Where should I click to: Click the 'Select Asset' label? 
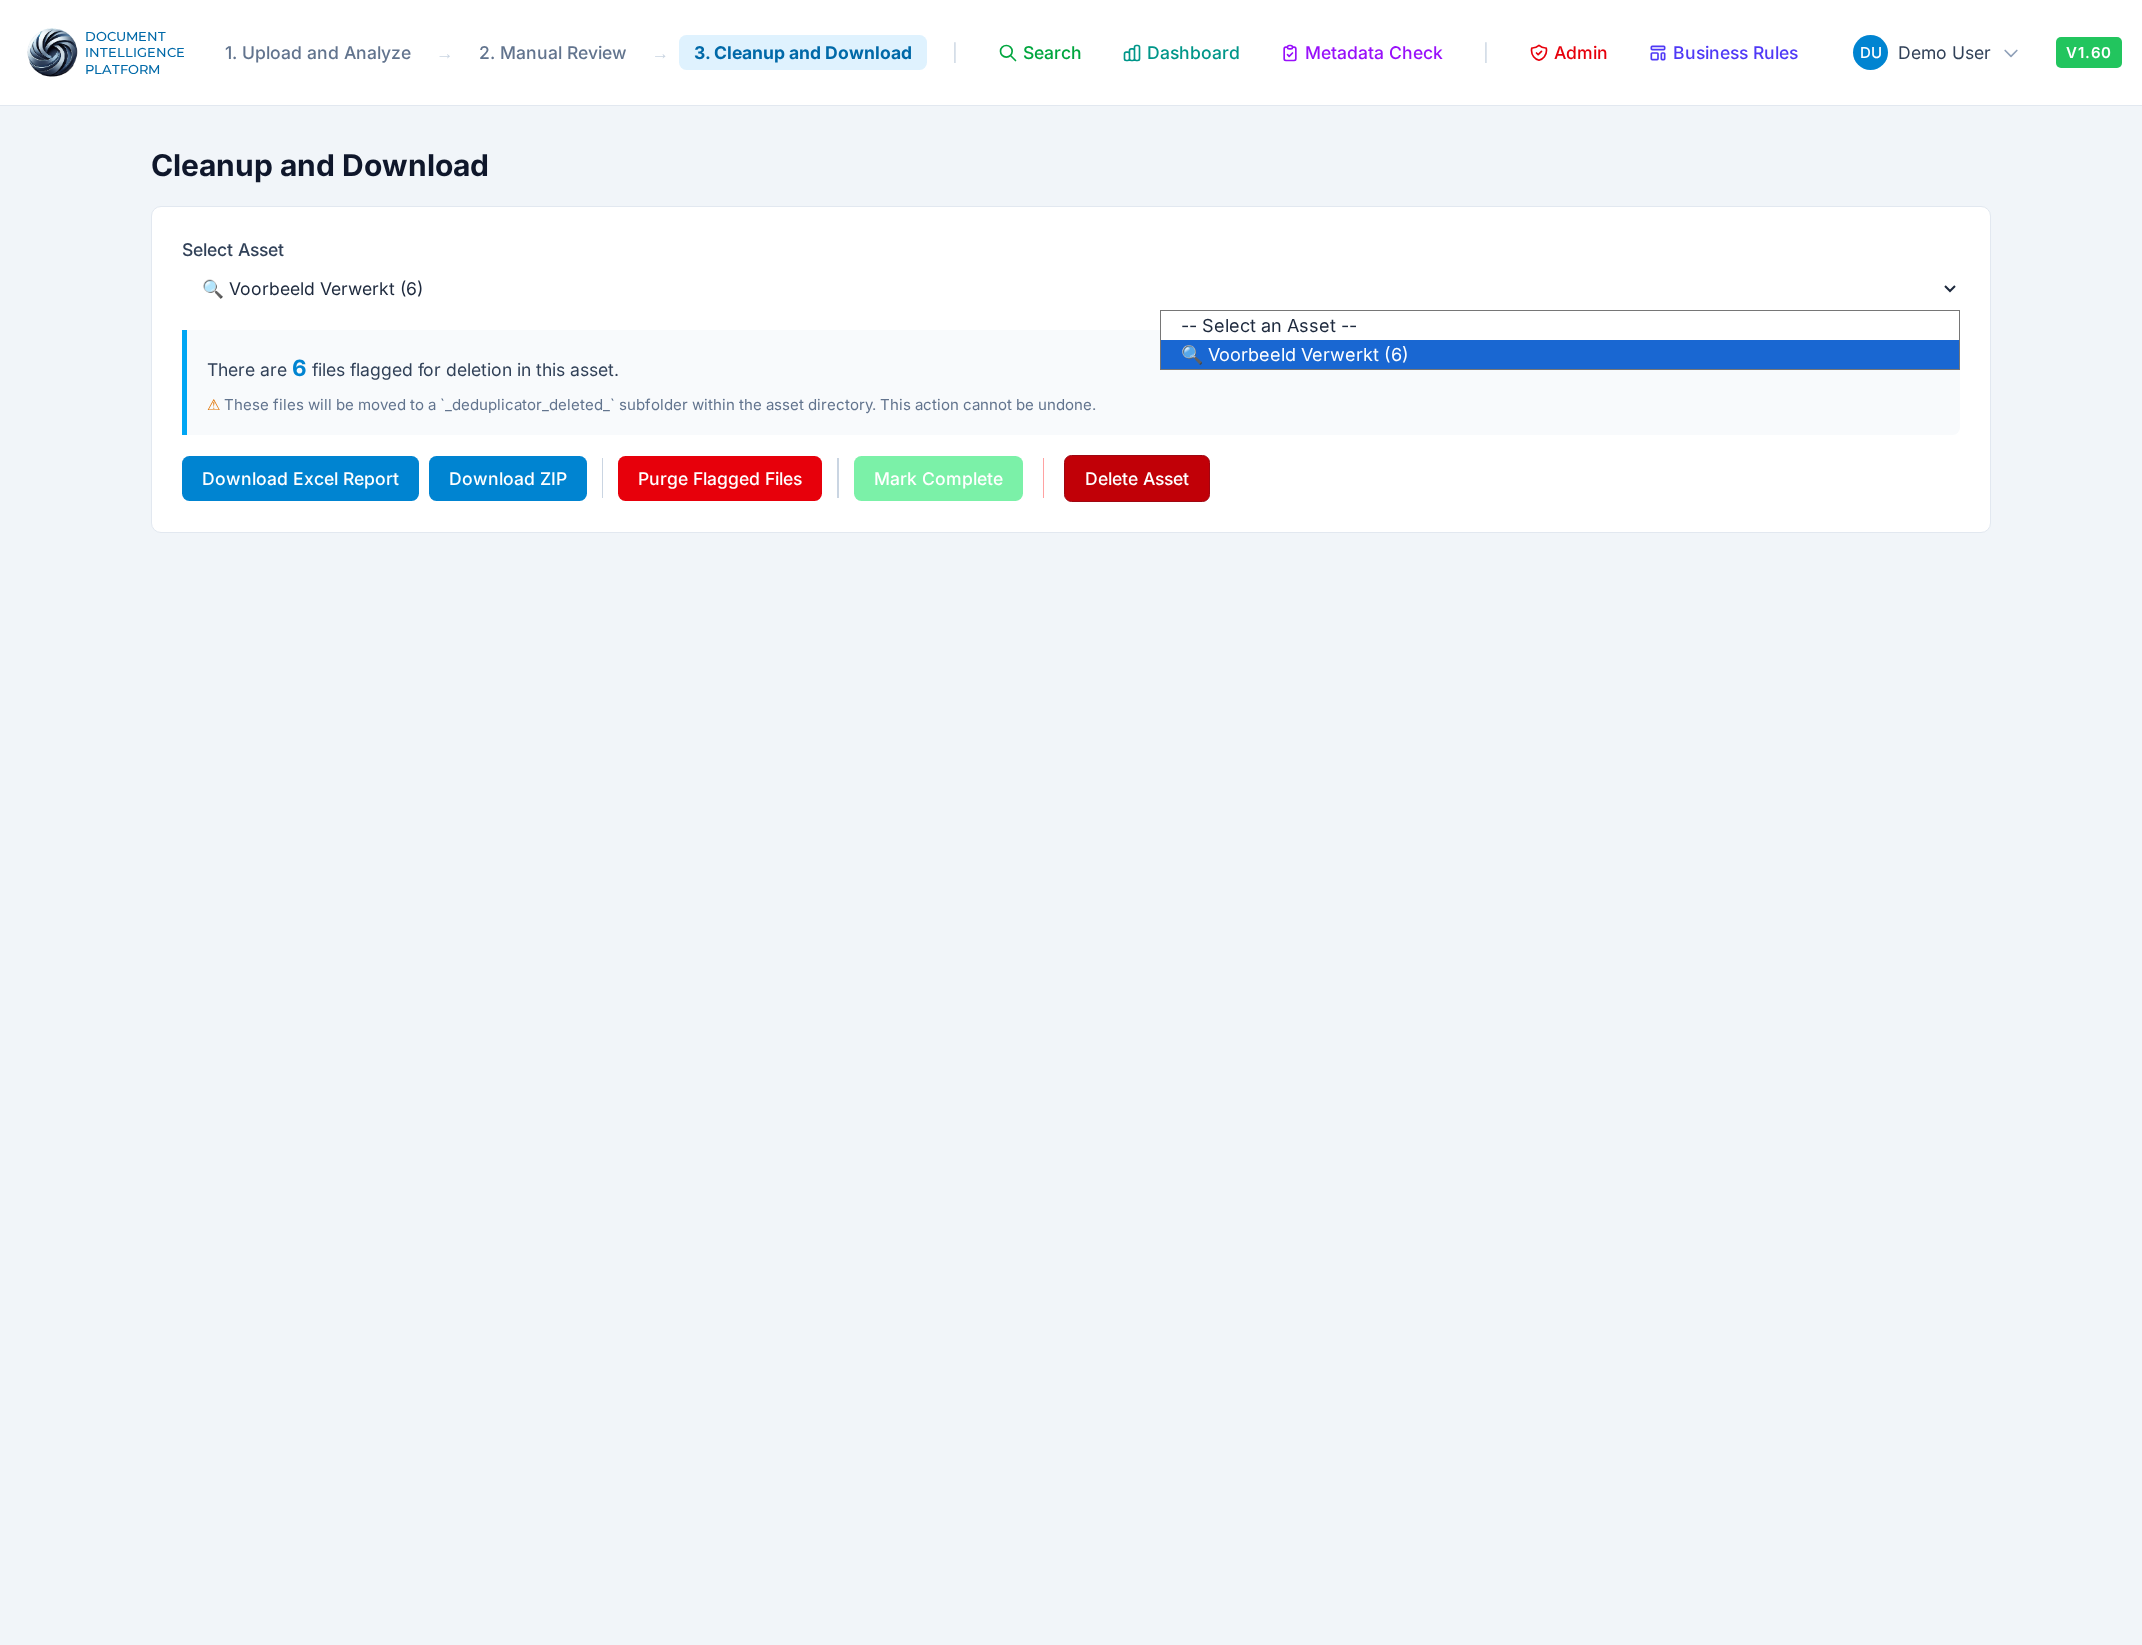pyautogui.click(x=233, y=250)
